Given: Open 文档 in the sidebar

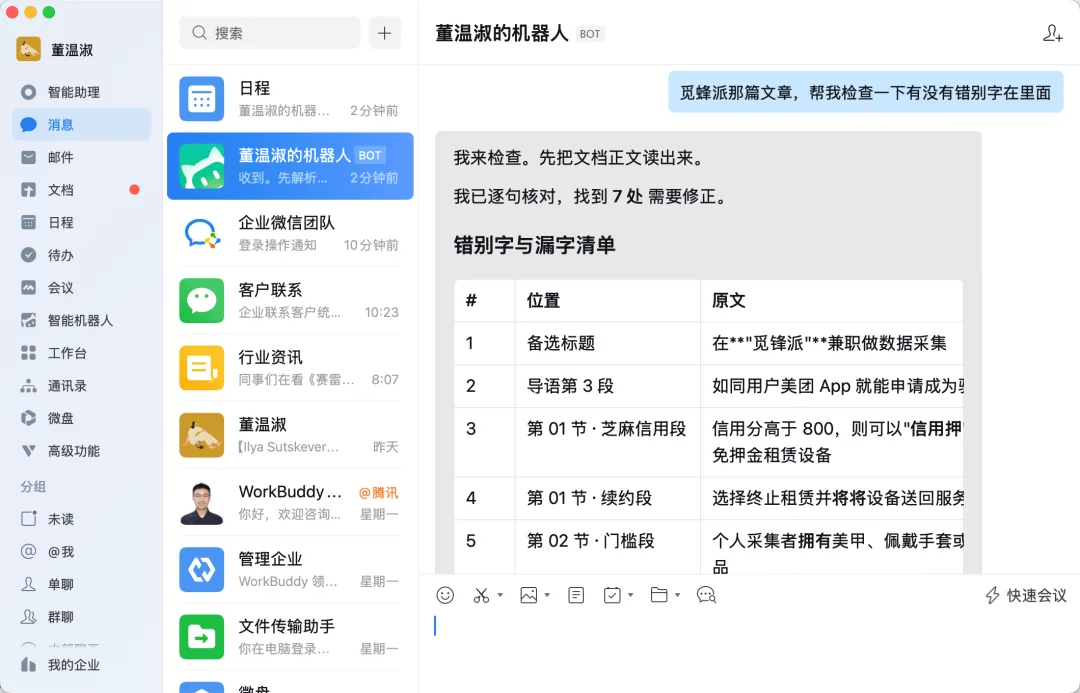Looking at the screenshot, I should pyautogui.click(x=81, y=189).
